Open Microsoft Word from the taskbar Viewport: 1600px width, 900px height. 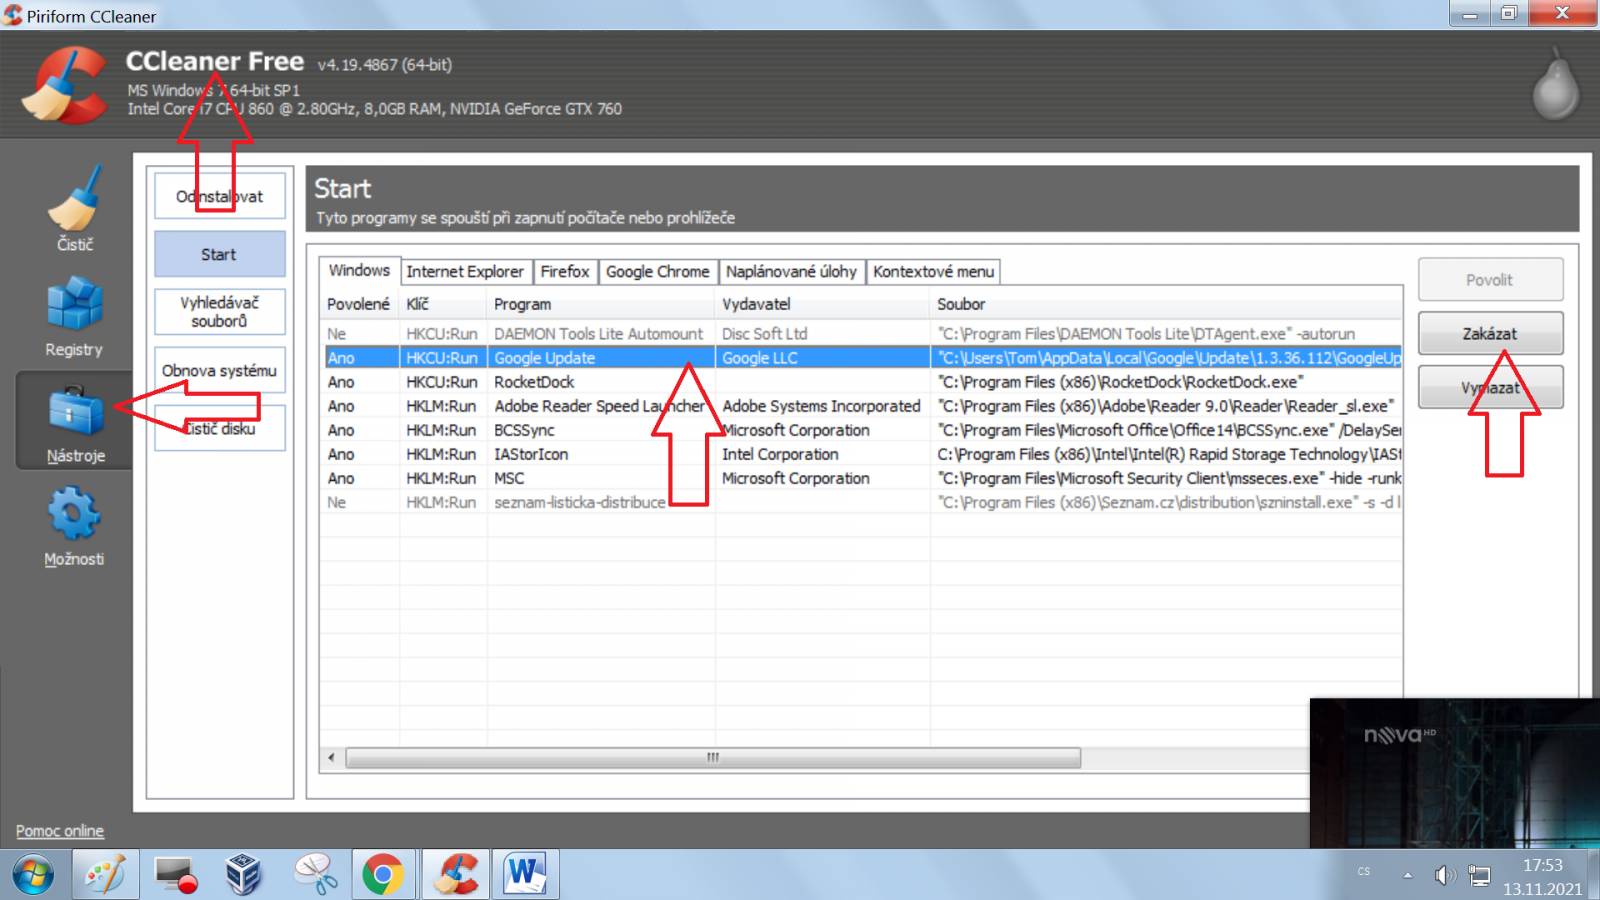pyautogui.click(x=524, y=875)
